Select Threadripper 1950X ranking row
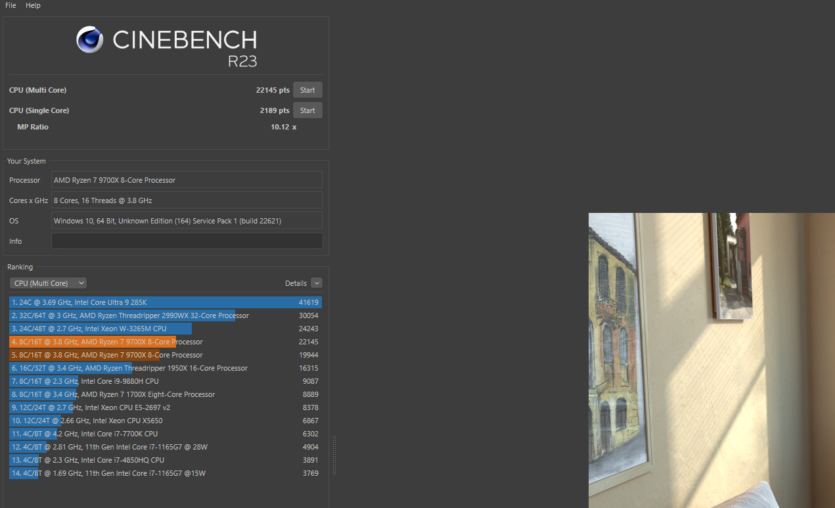The image size is (835, 508). (165, 368)
